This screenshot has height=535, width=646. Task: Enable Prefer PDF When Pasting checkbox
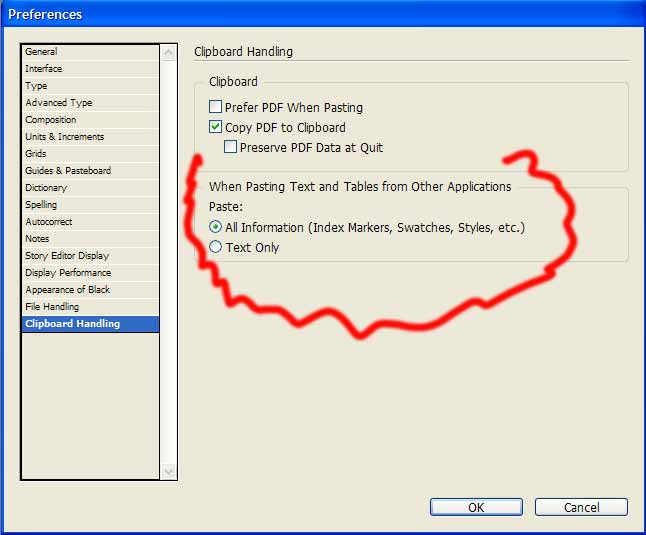[215, 107]
